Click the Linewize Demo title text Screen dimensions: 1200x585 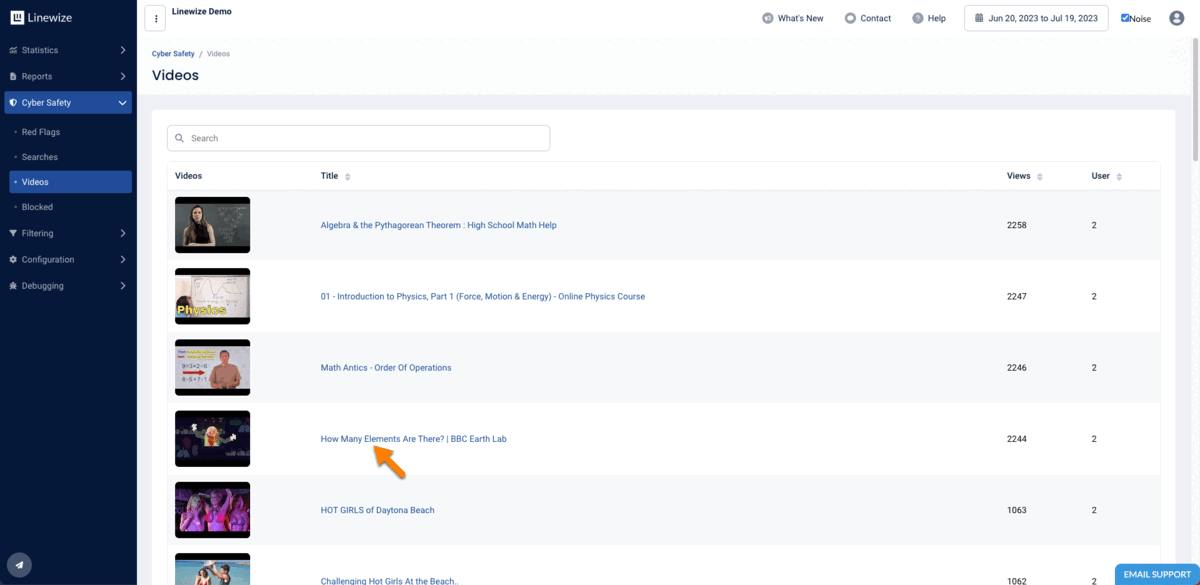tap(202, 12)
